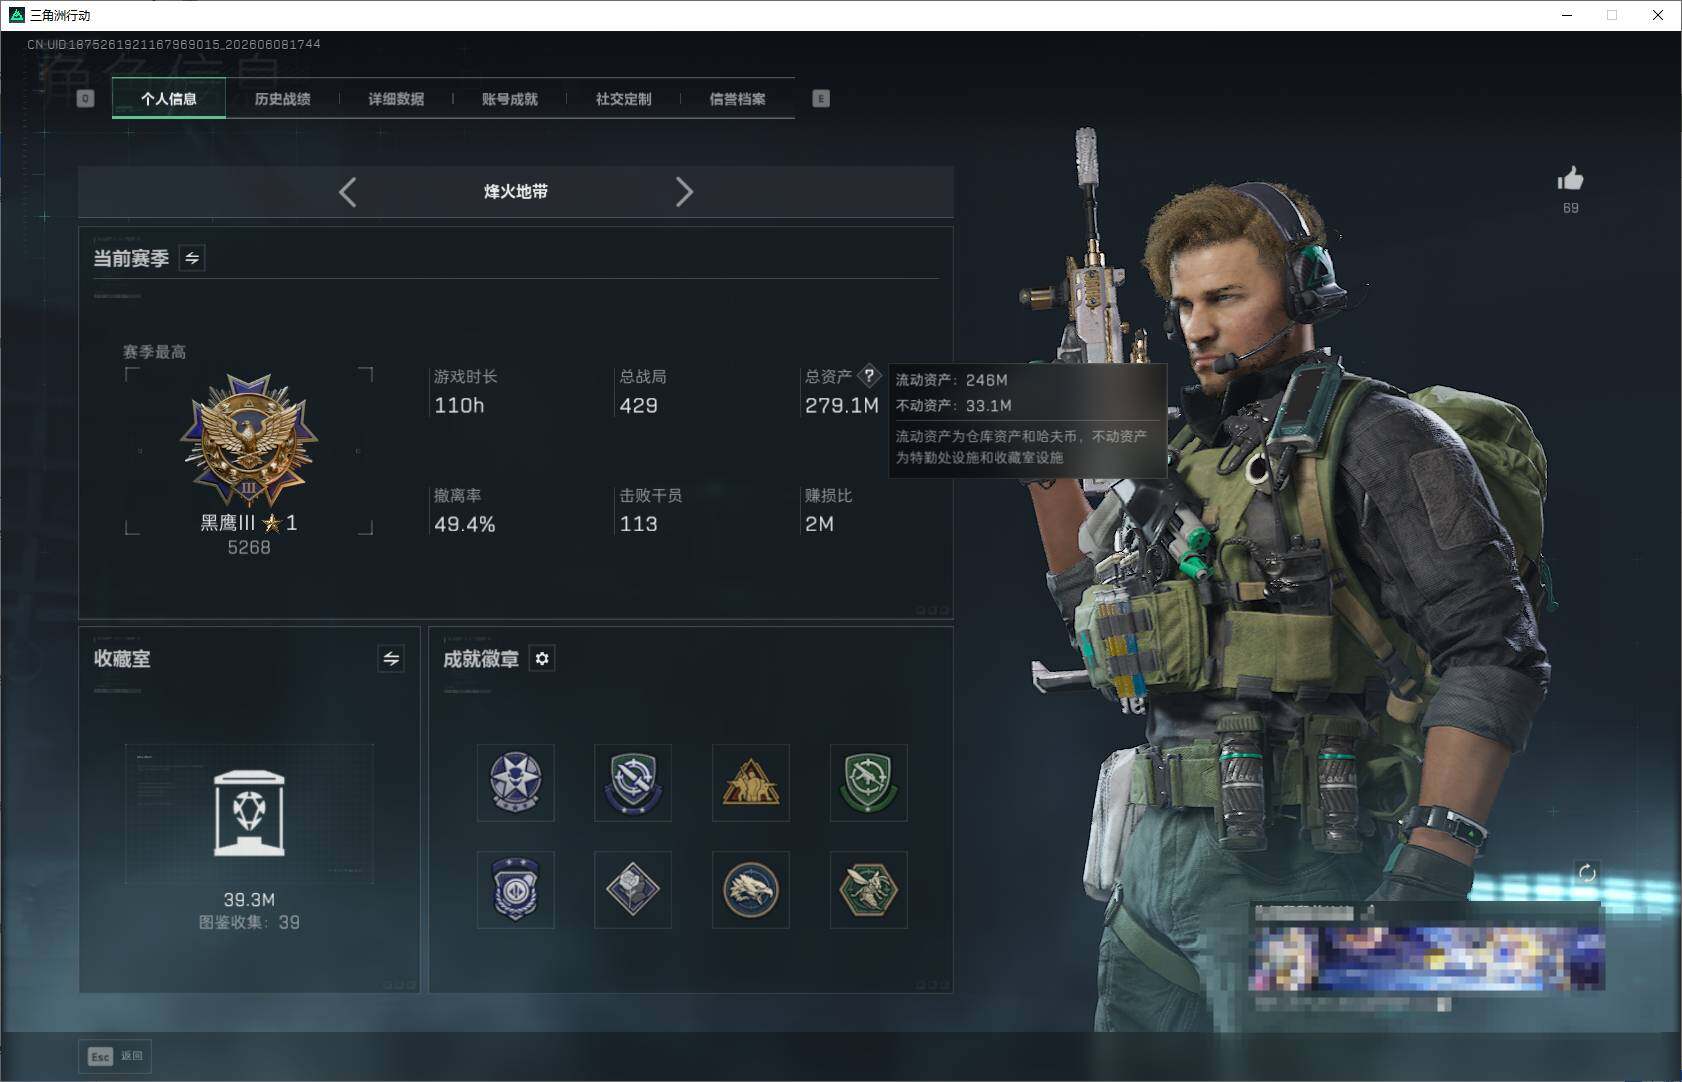This screenshot has width=1682, height=1082.
Task: Select the gold triangle soldiers badge
Action: pos(751,782)
